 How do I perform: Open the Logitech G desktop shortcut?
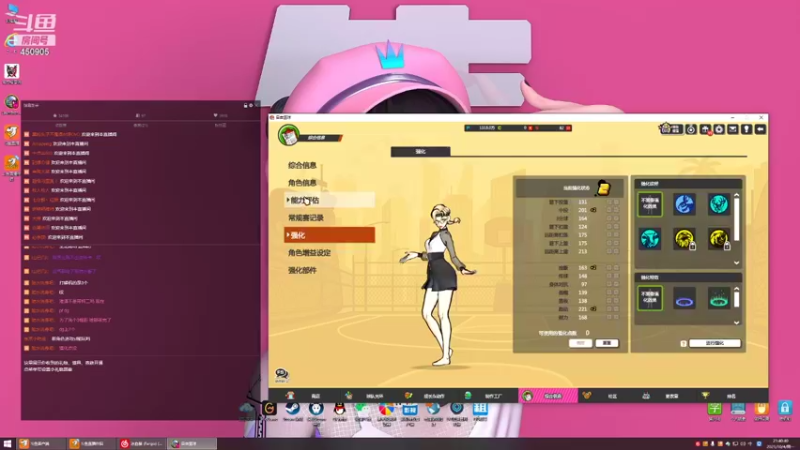click(269, 410)
